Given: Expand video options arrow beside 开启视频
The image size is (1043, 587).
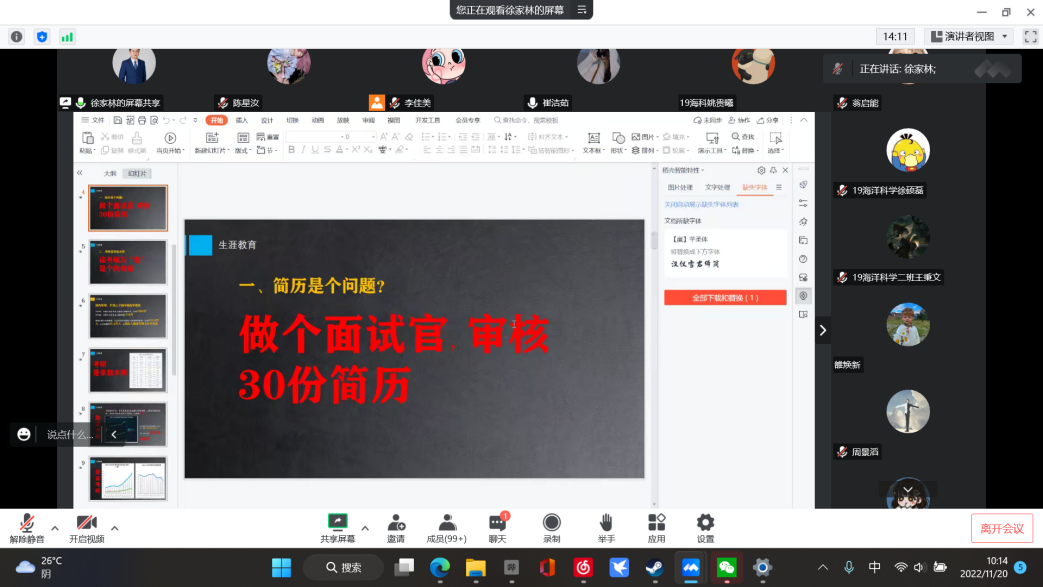Looking at the screenshot, I should click(x=115, y=528).
